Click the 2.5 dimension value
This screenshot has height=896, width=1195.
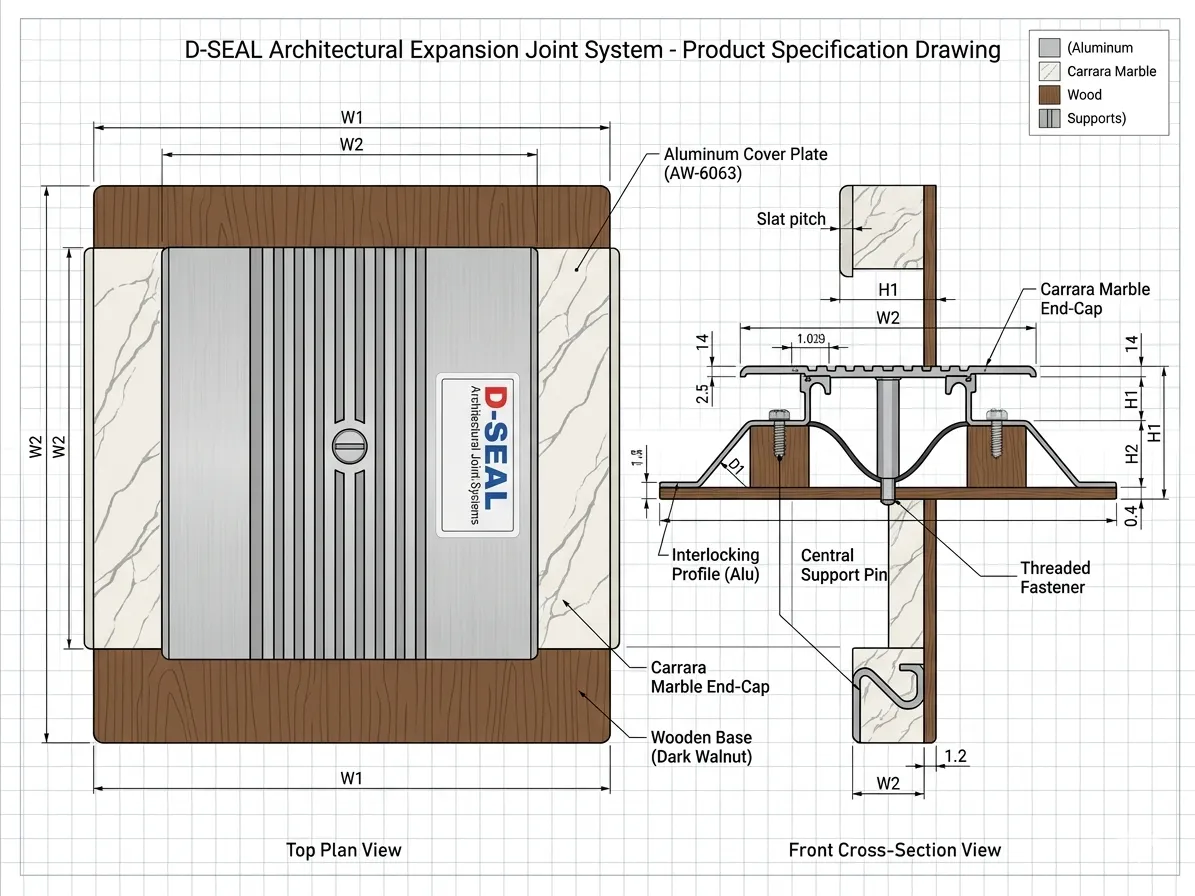(702, 393)
